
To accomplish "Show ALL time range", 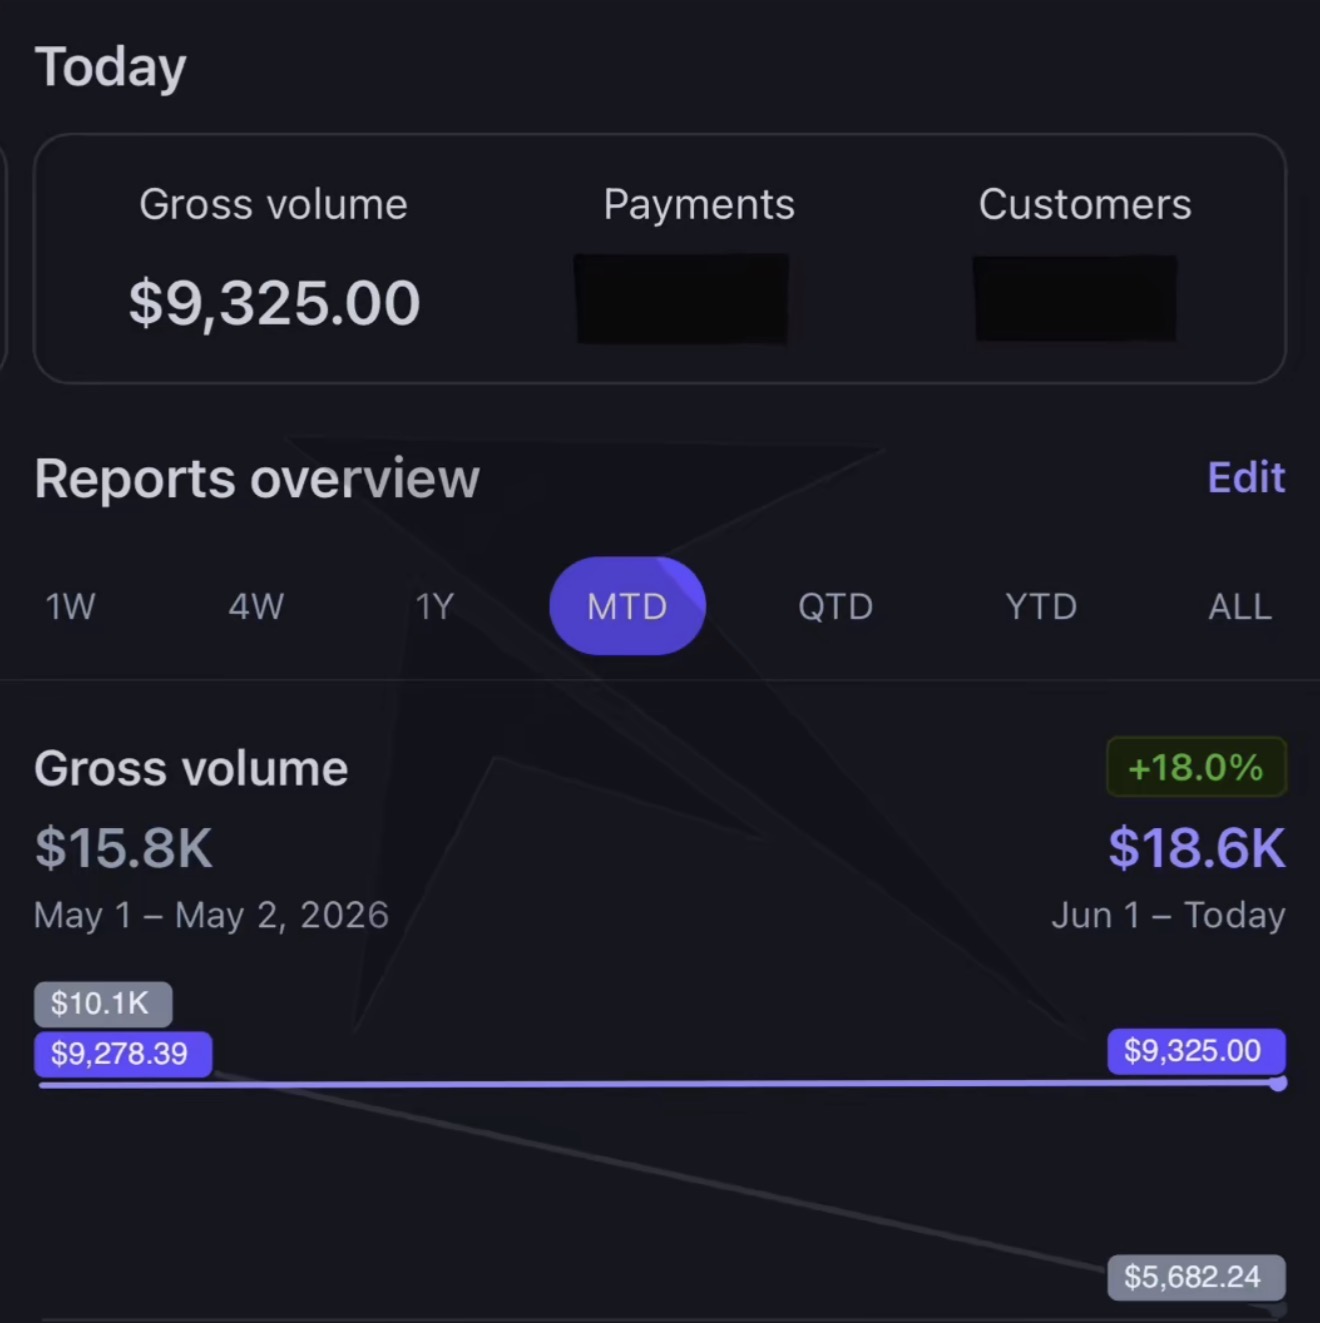I will (x=1240, y=606).
